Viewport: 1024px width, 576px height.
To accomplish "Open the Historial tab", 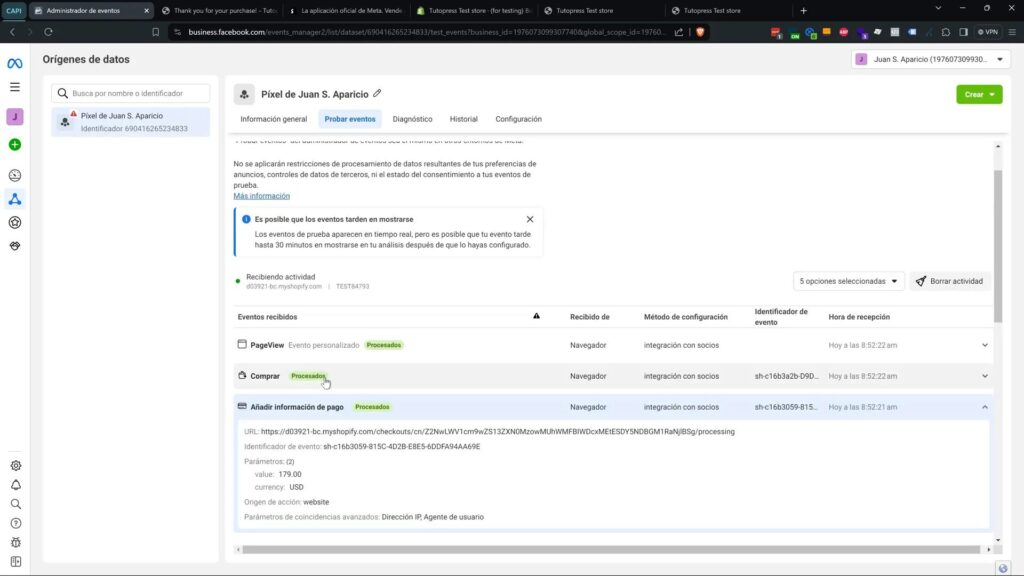I will pyautogui.click(x=464, y=119).
